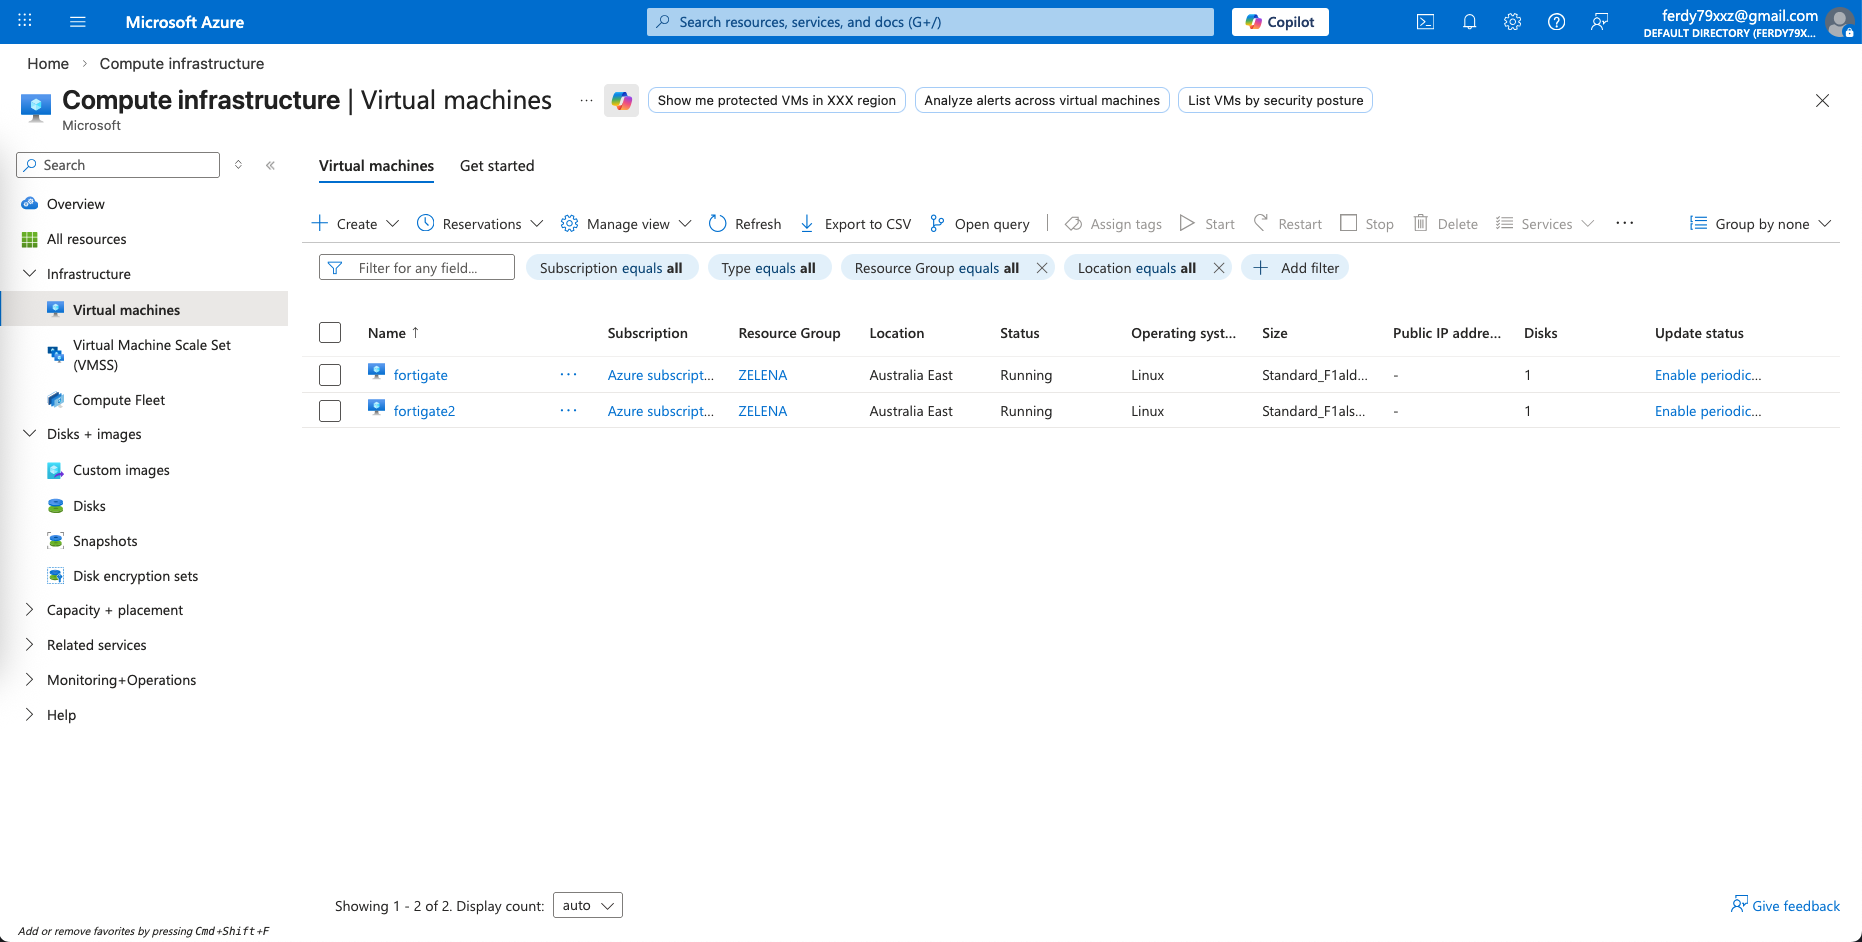Click the Help question mark icon
1862x942 pixels.
(1556, 22)
